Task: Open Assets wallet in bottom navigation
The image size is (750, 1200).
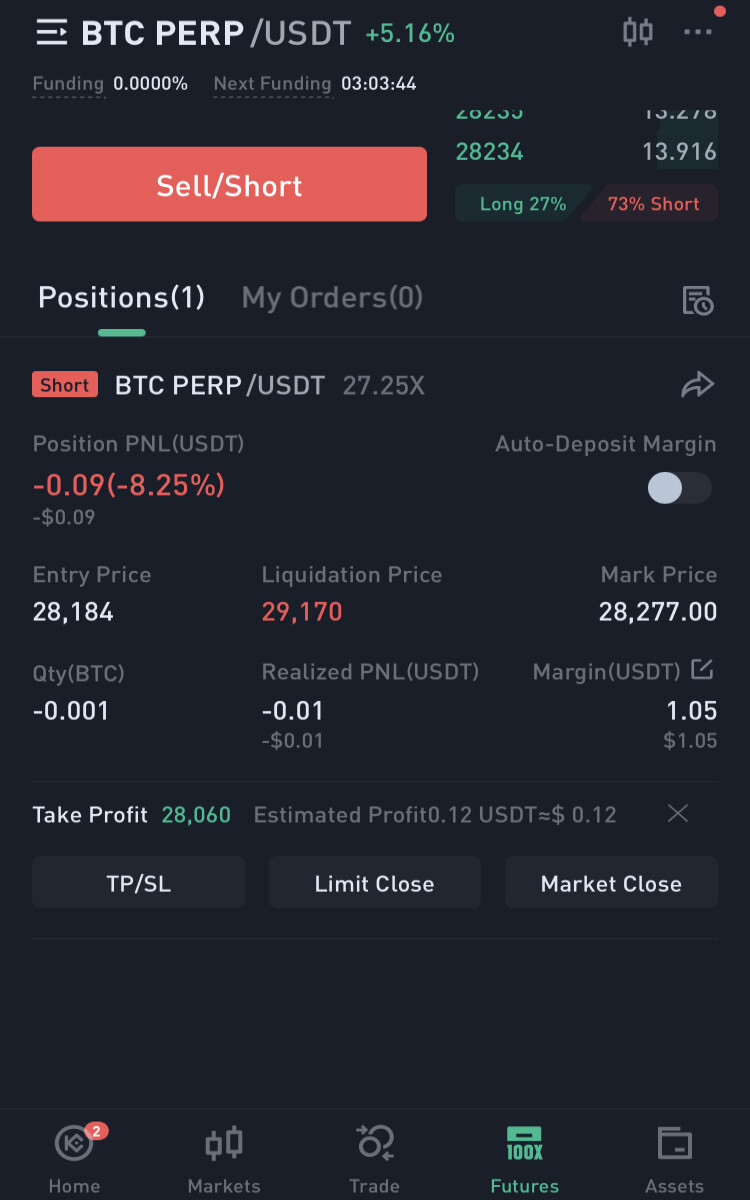Action: point(675,1158)
